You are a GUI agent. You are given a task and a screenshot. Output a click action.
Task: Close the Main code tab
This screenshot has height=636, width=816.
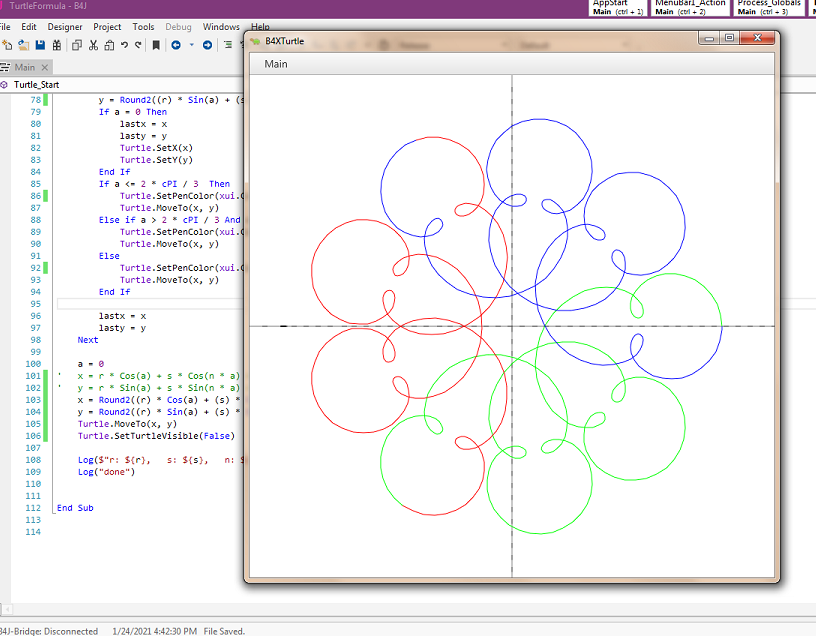[45, 67]
